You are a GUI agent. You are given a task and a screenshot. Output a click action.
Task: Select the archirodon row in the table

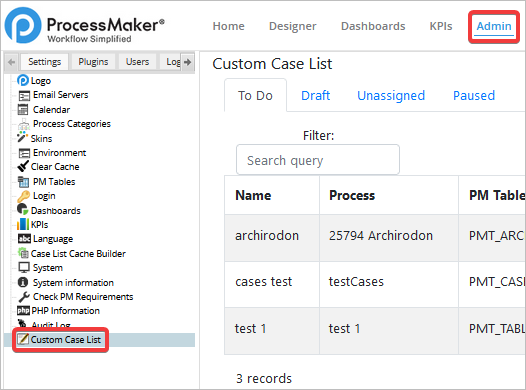point(375,238)
